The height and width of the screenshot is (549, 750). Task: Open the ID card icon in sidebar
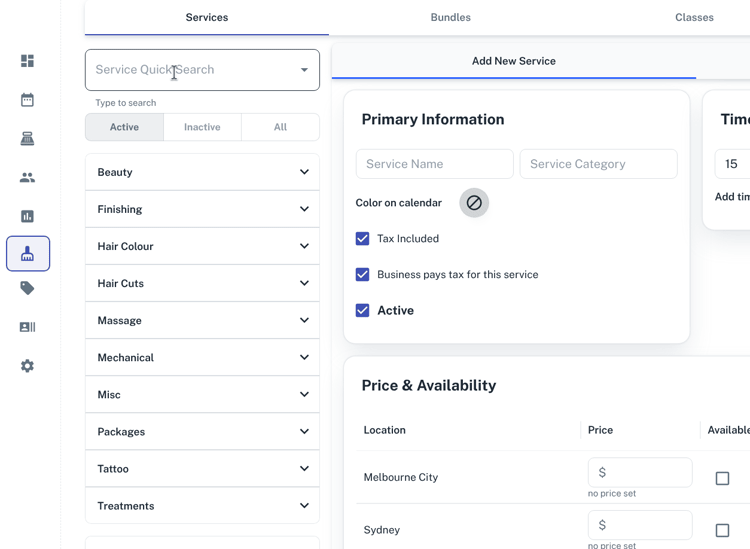27,327
